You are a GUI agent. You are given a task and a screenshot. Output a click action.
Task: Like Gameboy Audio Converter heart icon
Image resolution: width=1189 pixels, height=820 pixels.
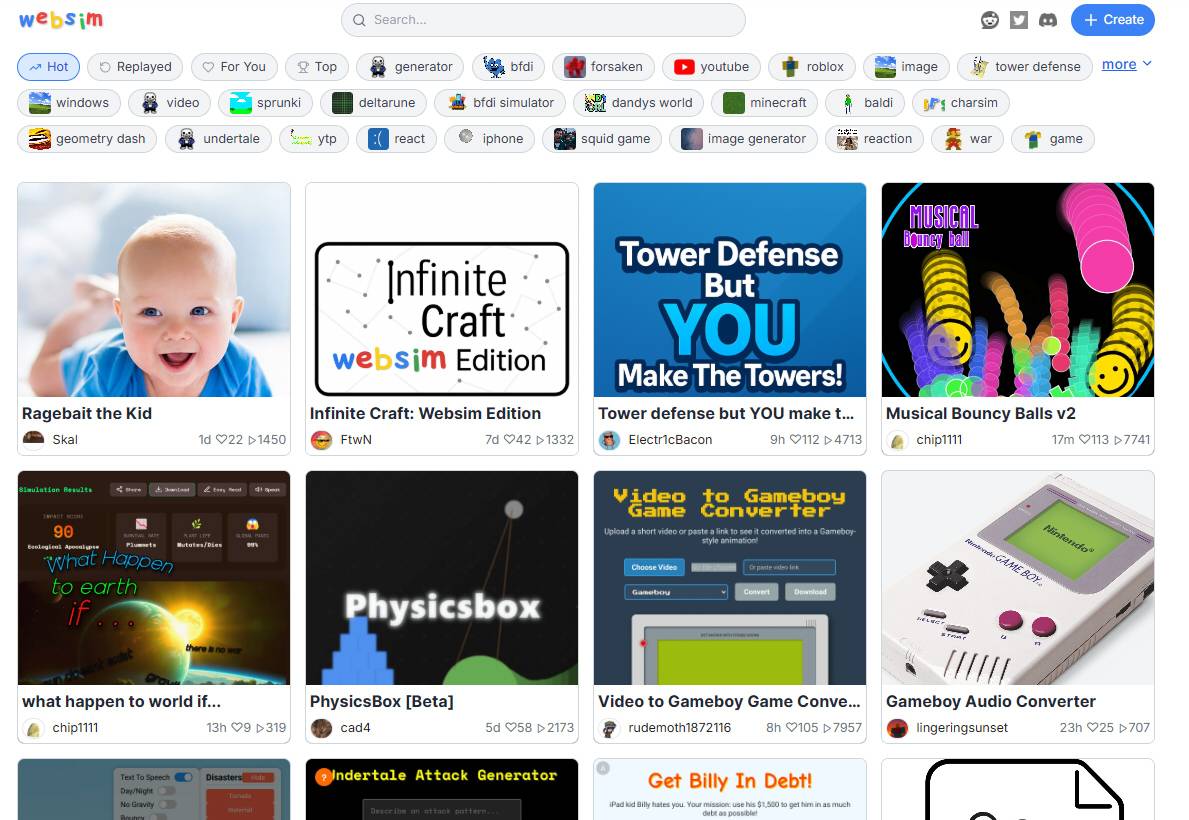[1093, 727]
